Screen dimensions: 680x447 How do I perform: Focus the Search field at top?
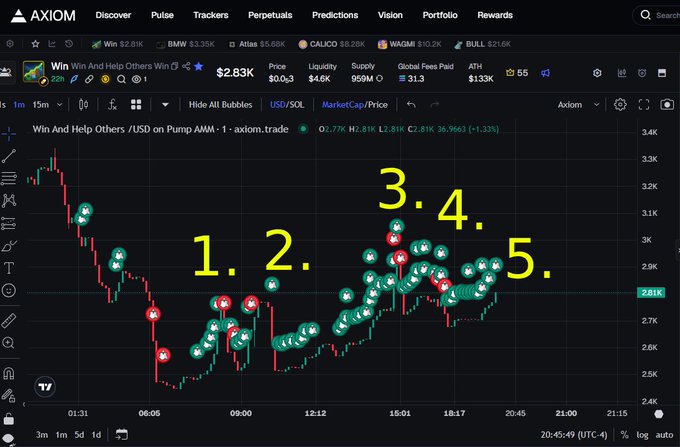point(658,15)
